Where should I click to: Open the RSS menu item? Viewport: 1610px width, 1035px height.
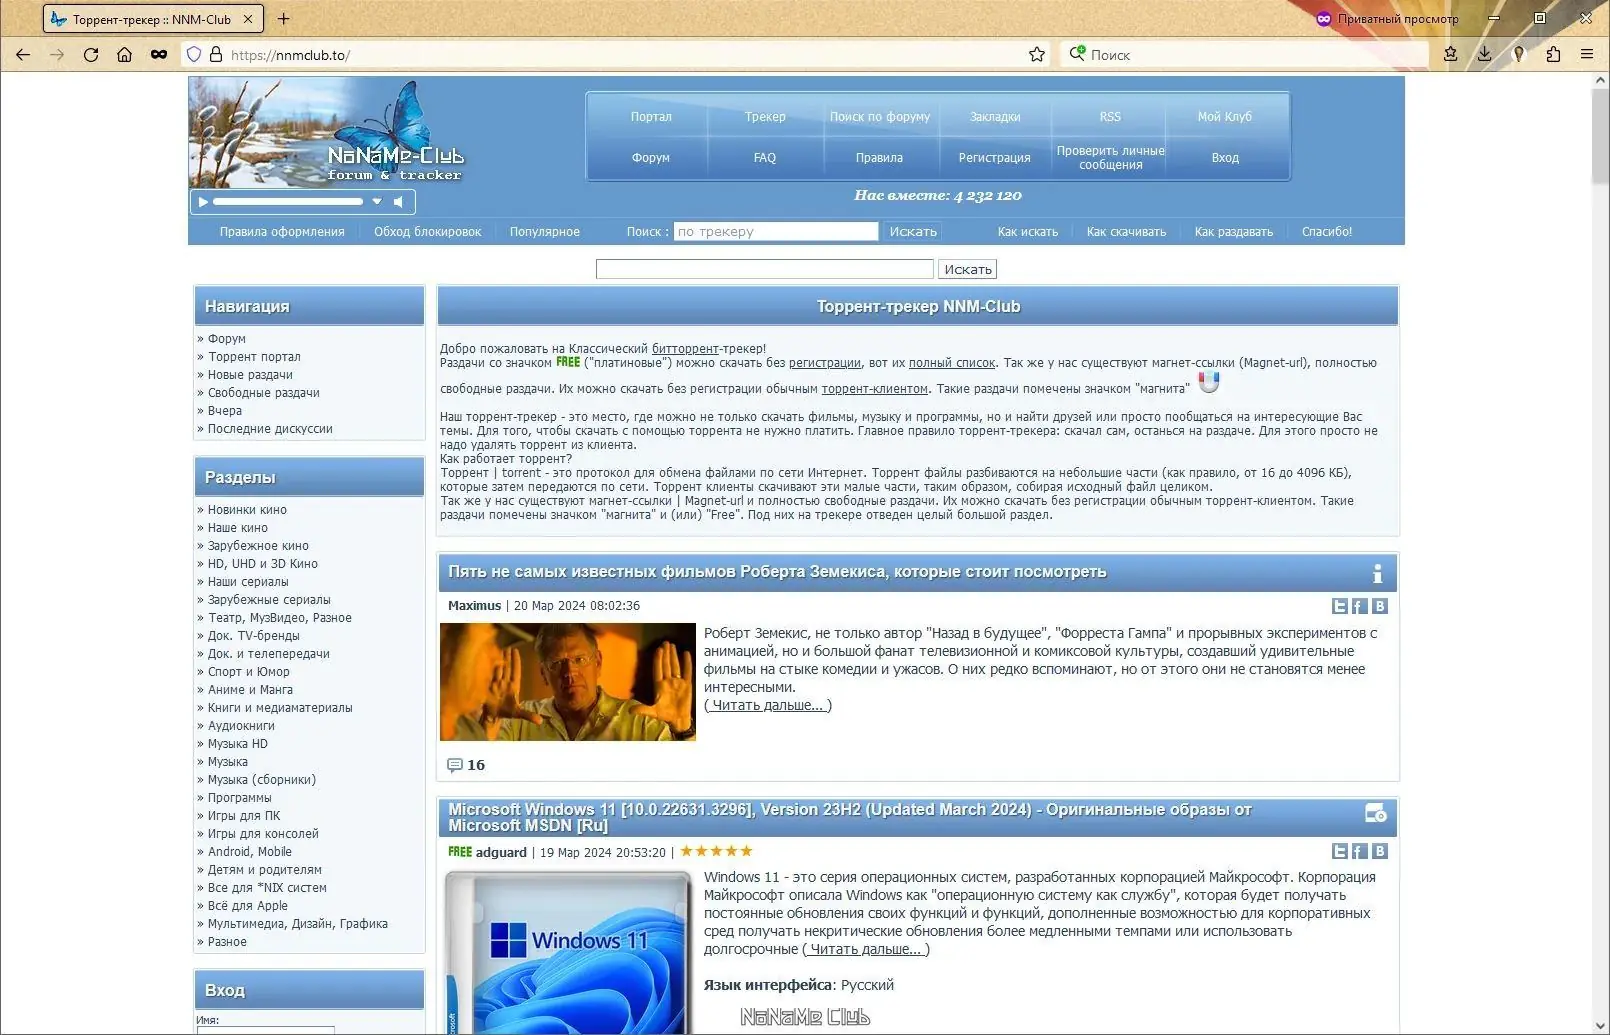(1110, 117)
